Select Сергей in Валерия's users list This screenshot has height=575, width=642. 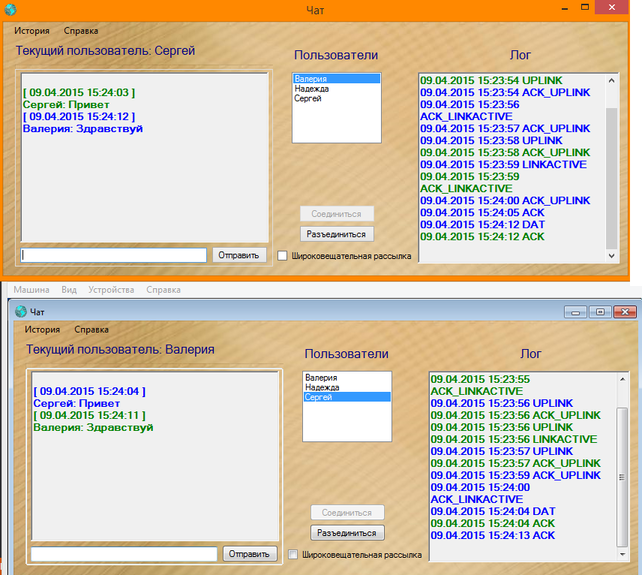[347, 397]
